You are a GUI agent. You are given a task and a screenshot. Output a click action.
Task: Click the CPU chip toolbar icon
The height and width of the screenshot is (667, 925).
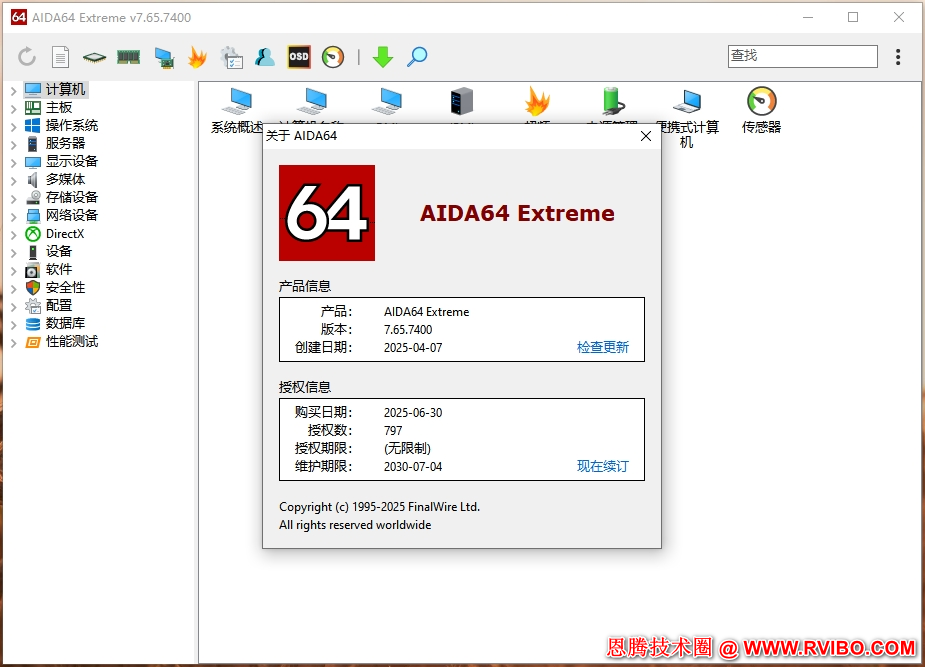(x=94, y=57)
